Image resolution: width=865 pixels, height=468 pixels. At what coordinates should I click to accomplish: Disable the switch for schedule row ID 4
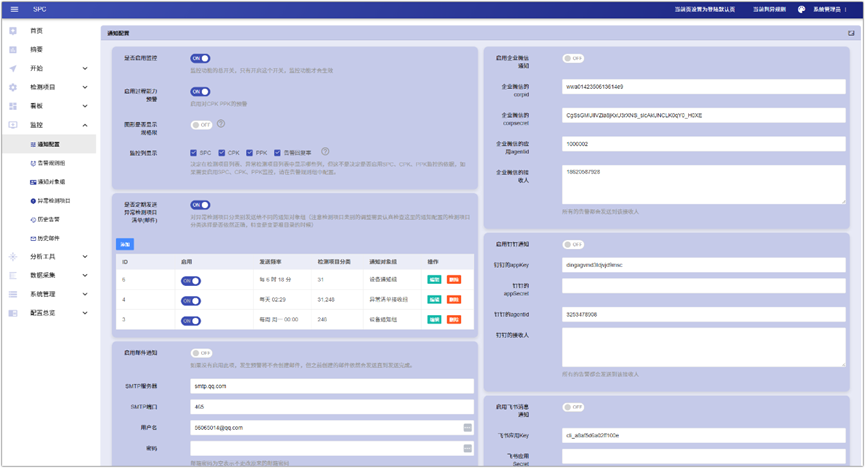(190, 300)
